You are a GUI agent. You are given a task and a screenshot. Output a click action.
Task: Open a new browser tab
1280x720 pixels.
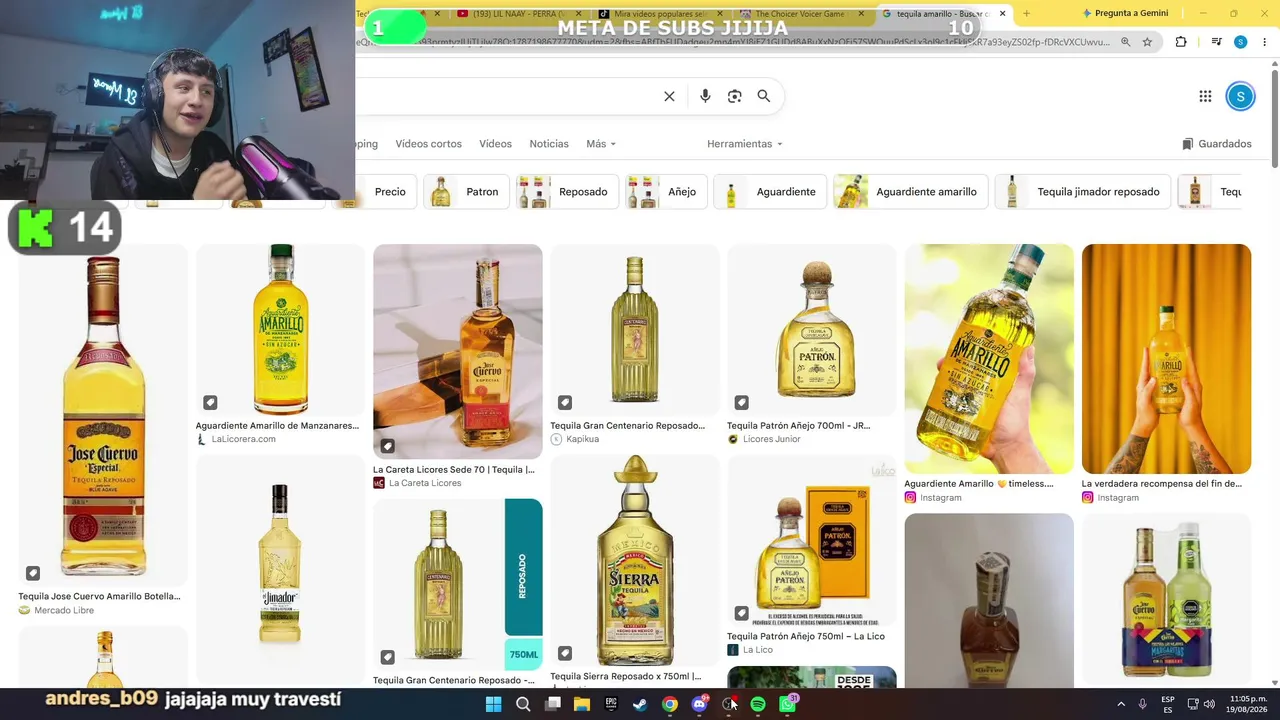coord(1026,13)
